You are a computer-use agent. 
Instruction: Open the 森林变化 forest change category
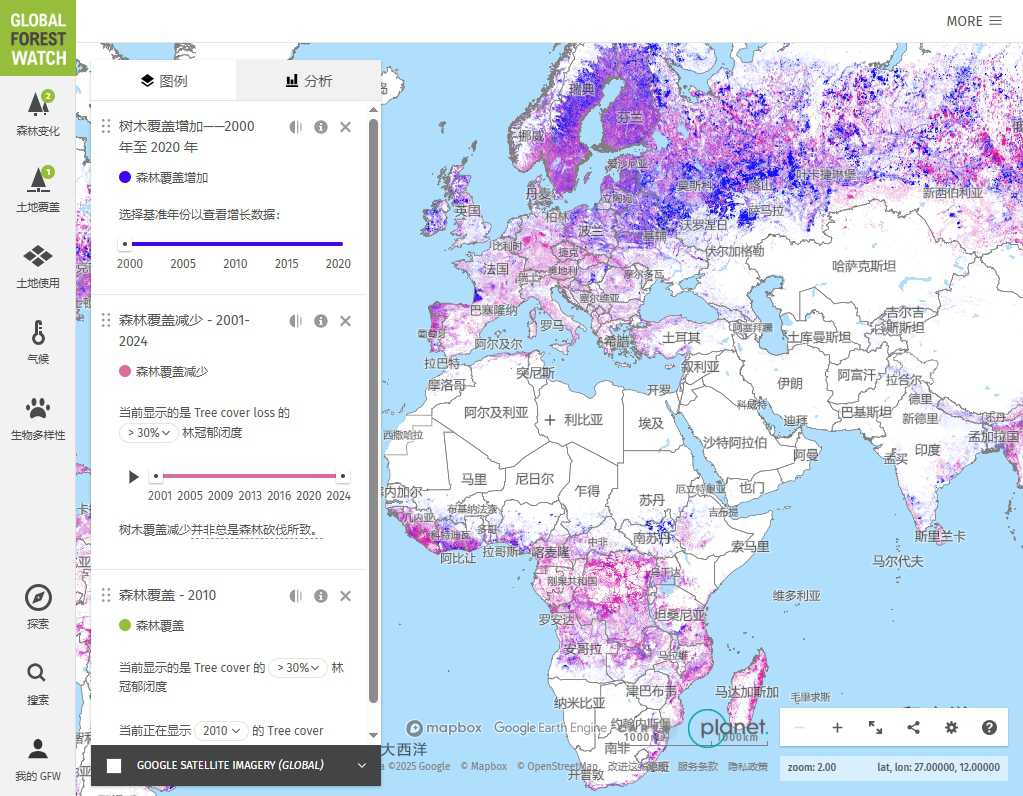coord(38,113)
